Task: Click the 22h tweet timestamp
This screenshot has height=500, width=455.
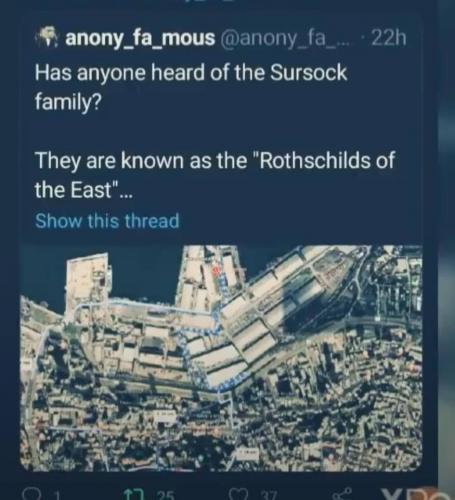Action: click(389, 38)
